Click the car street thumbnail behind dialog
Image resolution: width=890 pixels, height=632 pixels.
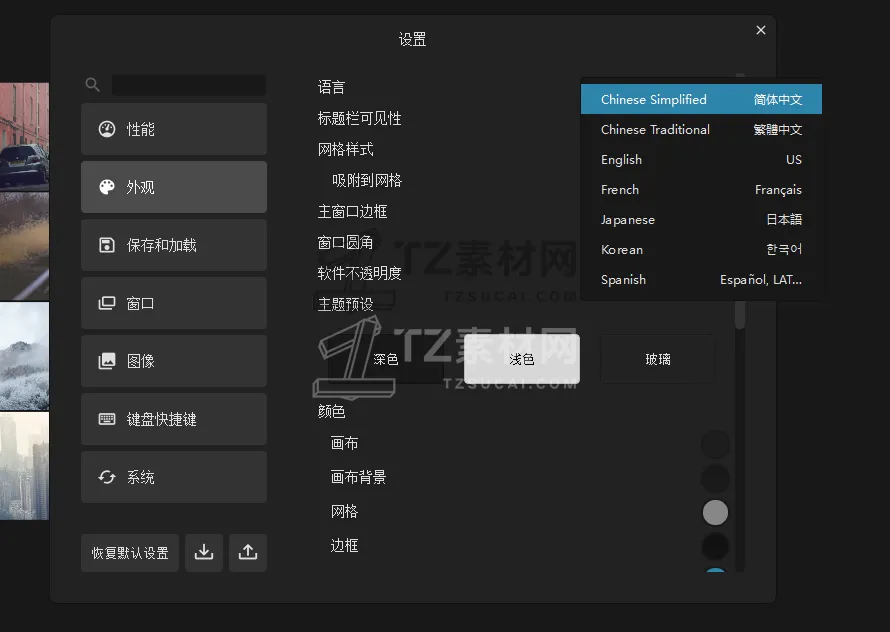pos(24,136)
